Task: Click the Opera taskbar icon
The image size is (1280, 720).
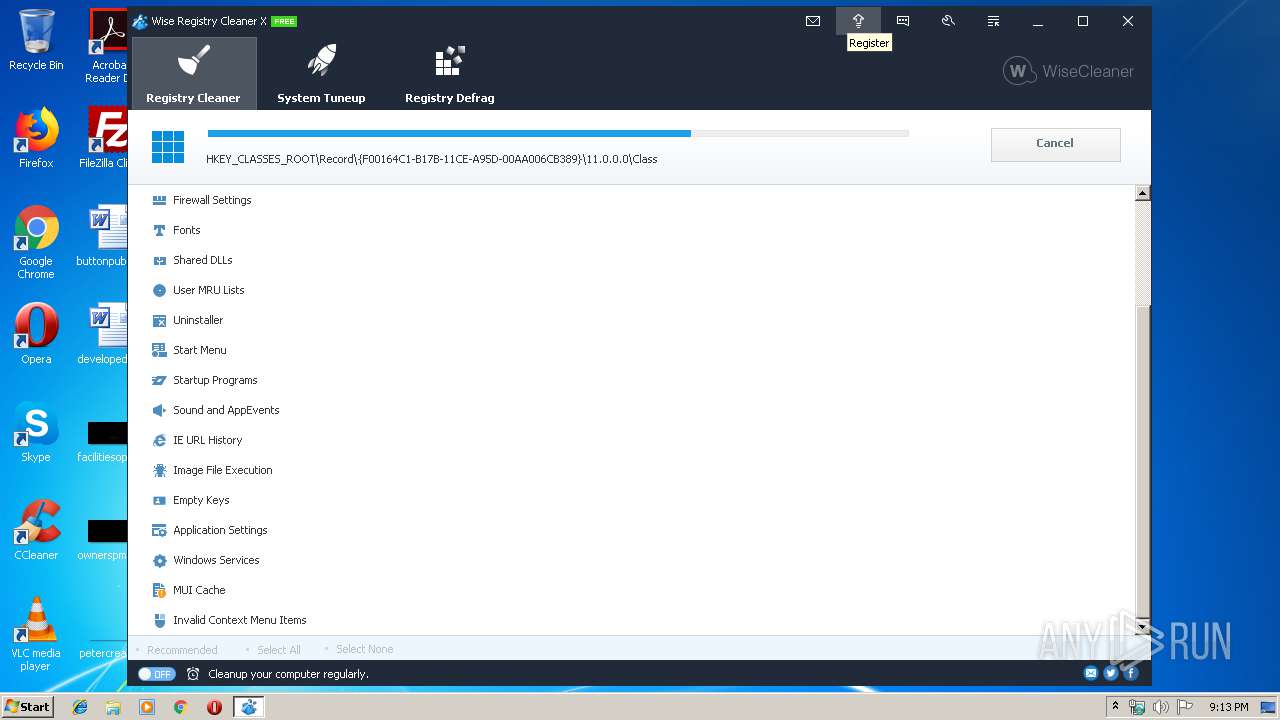Action: point(214,707)
